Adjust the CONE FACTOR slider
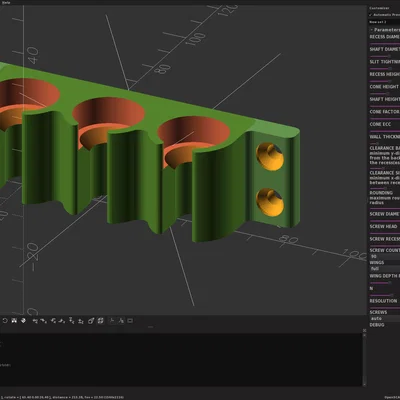Image resolution: width=400 pixels, height=400 pixels. tap(385, 118)
